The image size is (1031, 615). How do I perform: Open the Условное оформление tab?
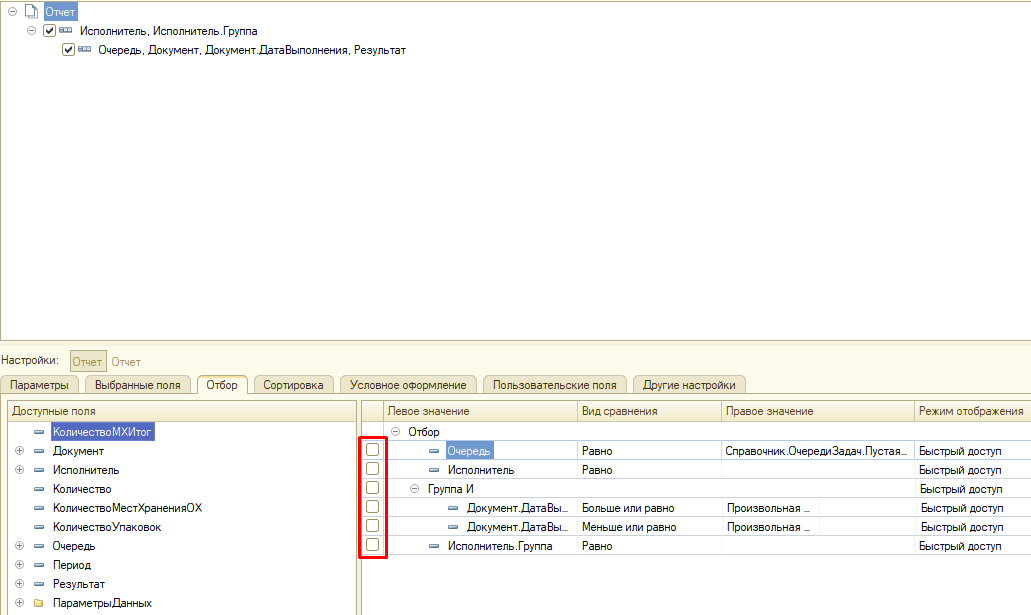pos(408,385)
